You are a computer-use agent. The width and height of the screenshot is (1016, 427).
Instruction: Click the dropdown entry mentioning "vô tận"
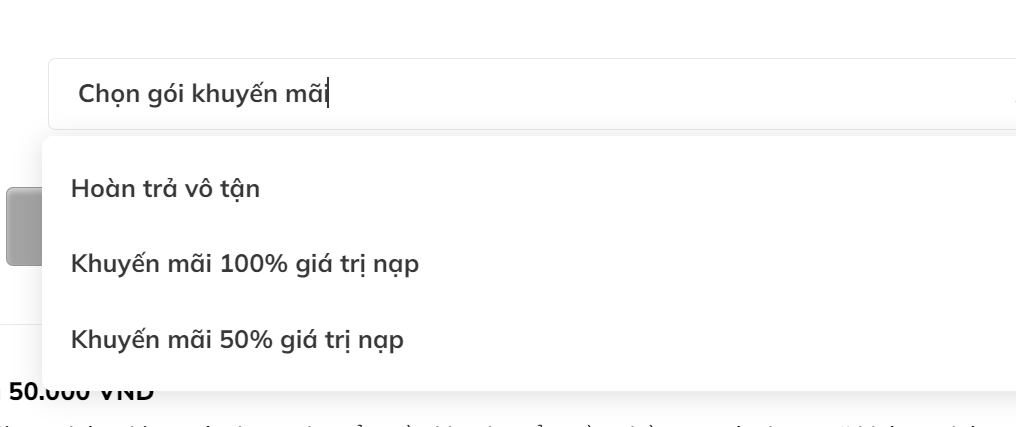tap(166, 188)
